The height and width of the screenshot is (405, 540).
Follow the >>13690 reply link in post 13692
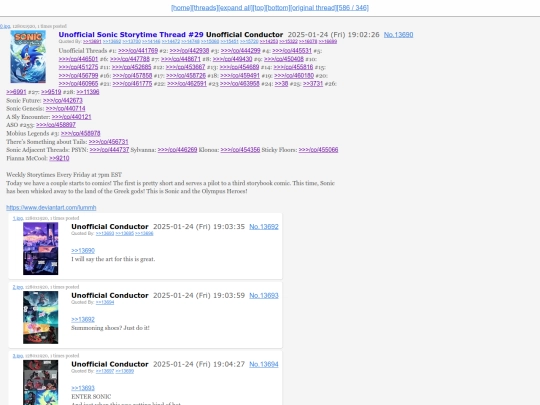coord(83,251)
